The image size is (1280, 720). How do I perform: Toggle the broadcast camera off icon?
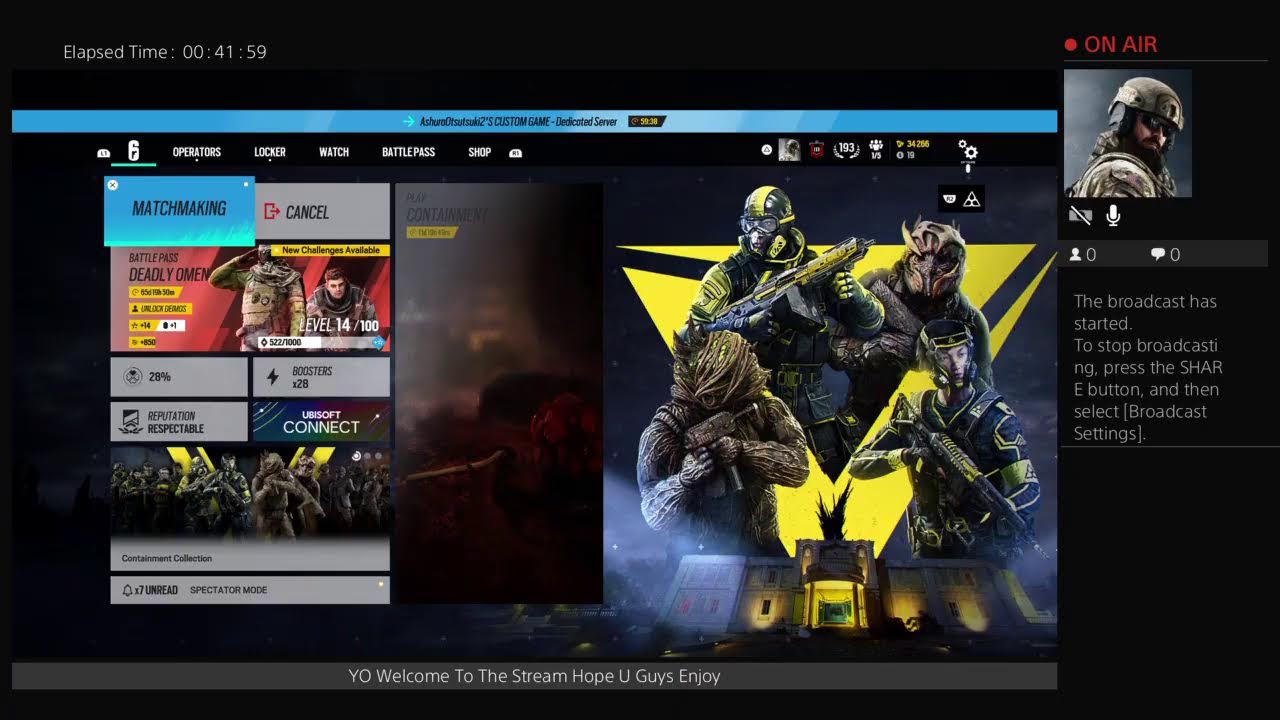[x=1080, y=215]
